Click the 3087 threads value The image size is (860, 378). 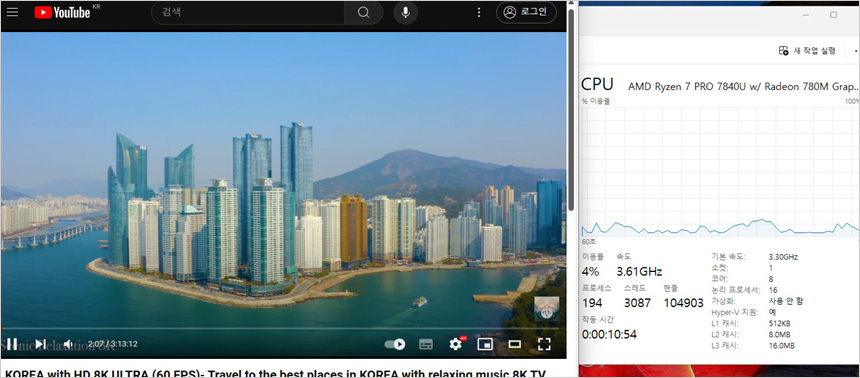[x=637, y=303]
